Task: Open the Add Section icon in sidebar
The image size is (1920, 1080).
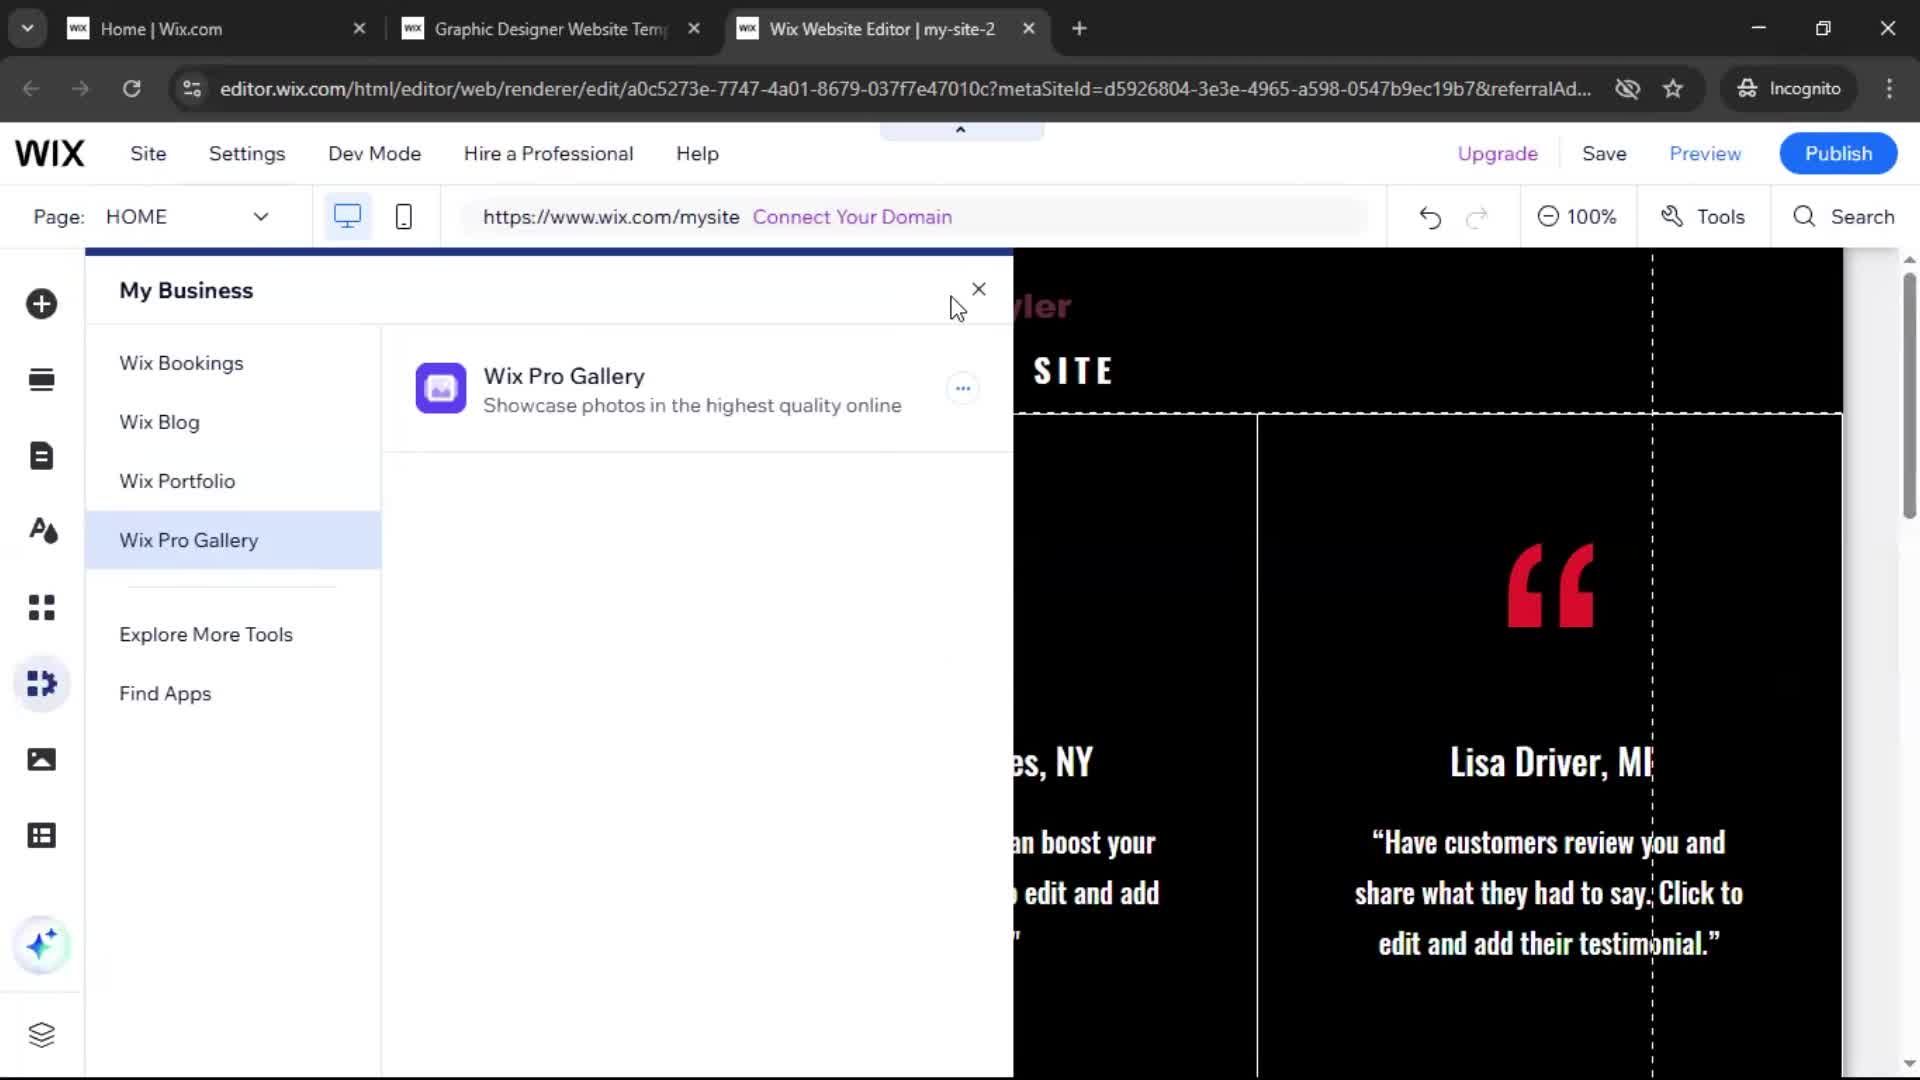Action: pos(41,380)
